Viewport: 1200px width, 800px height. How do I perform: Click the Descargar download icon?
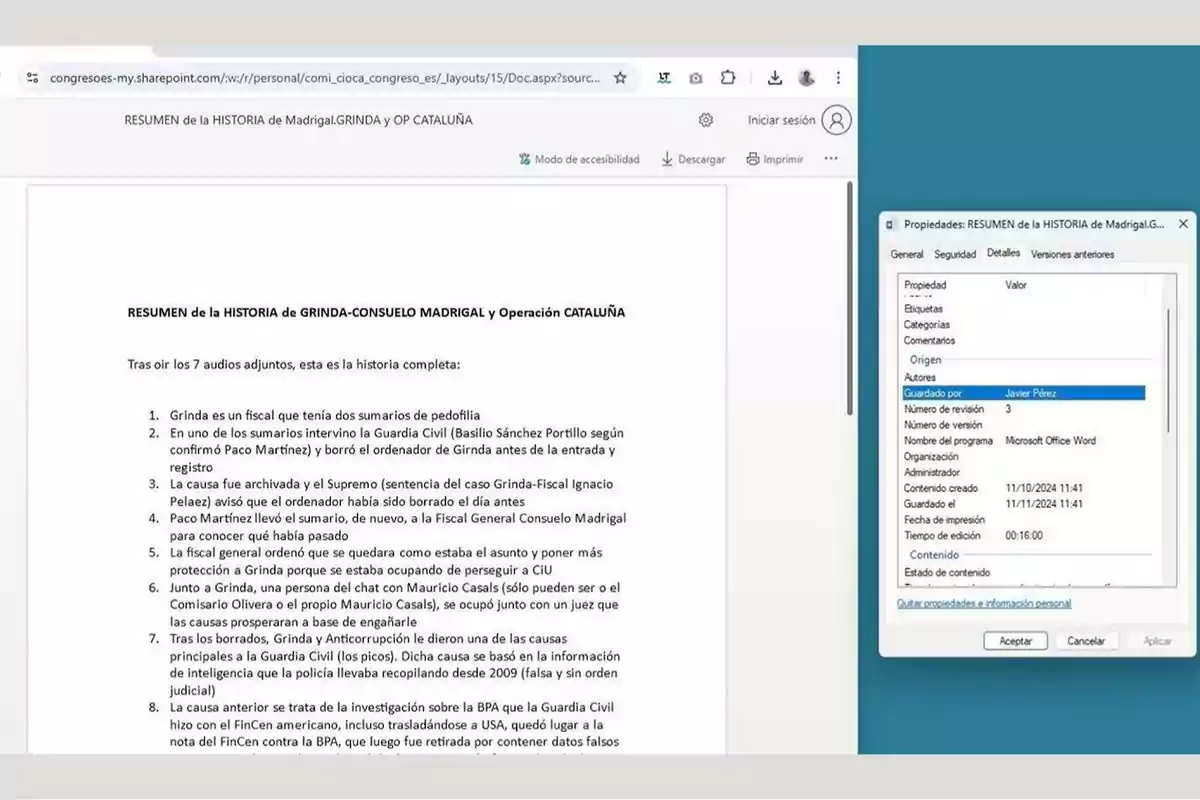(x=667, y=159)
